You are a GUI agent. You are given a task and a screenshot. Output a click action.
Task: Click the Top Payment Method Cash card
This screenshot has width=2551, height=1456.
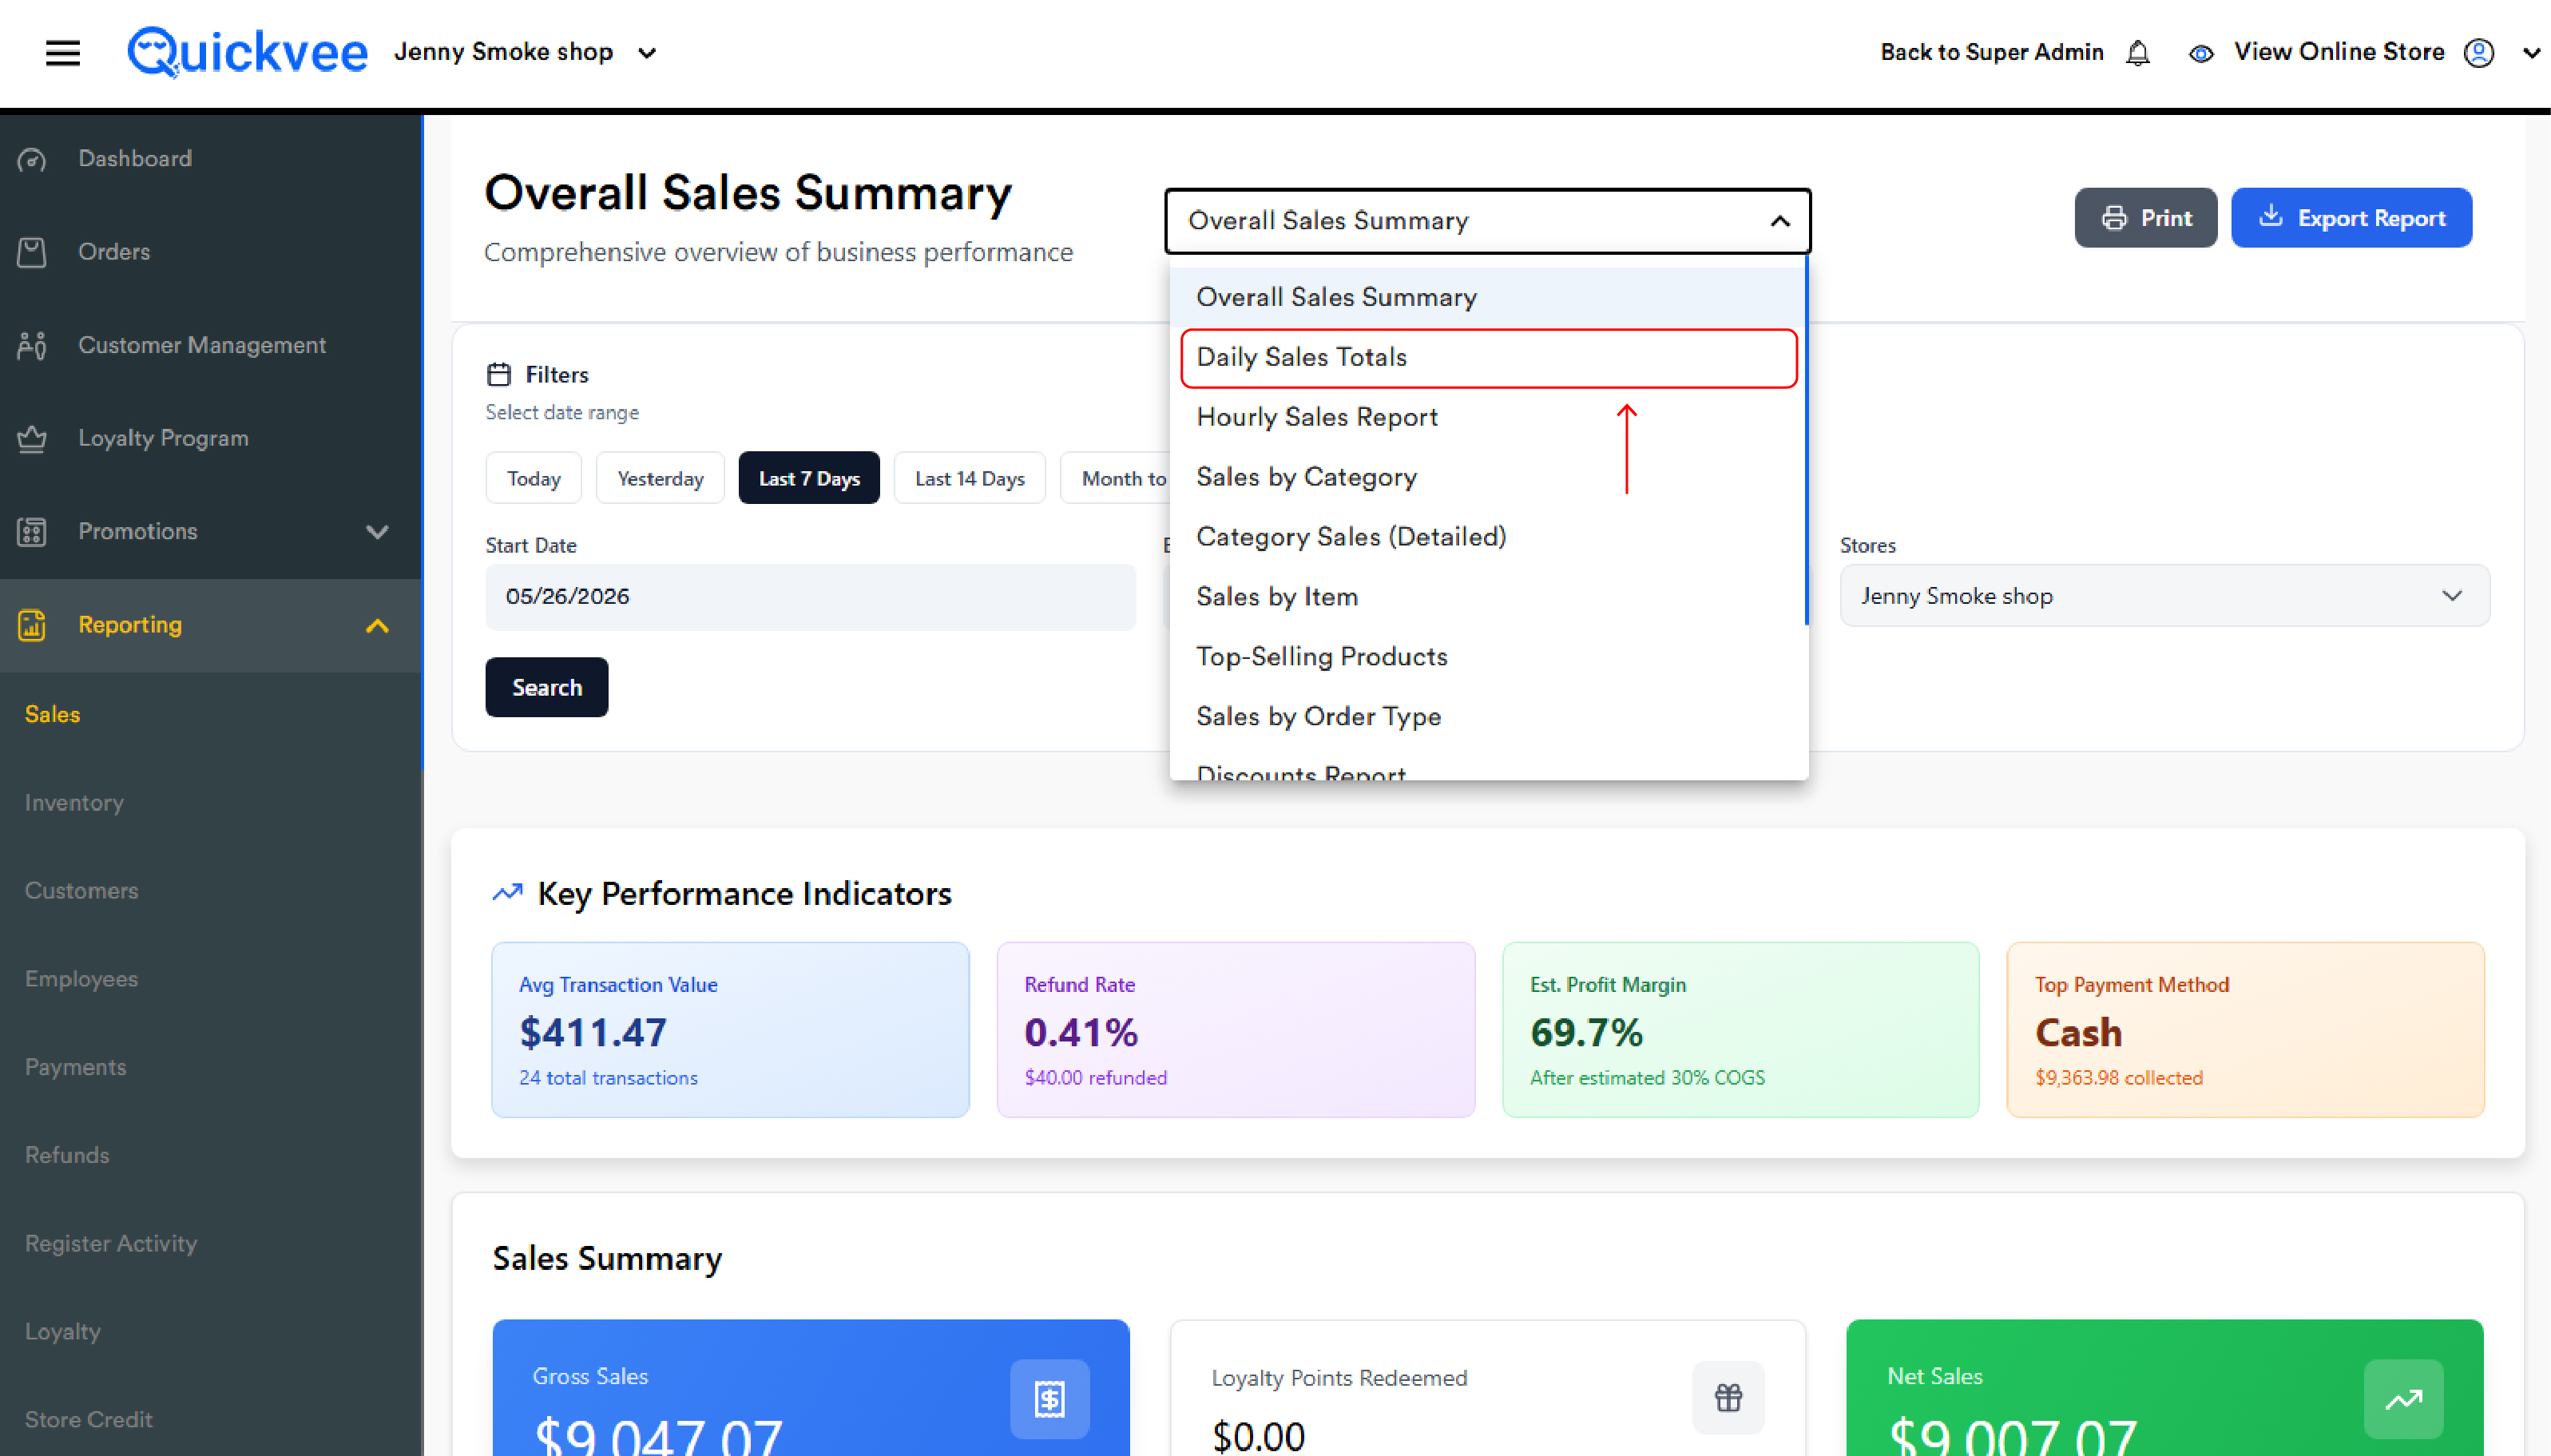(2245, 1029)
